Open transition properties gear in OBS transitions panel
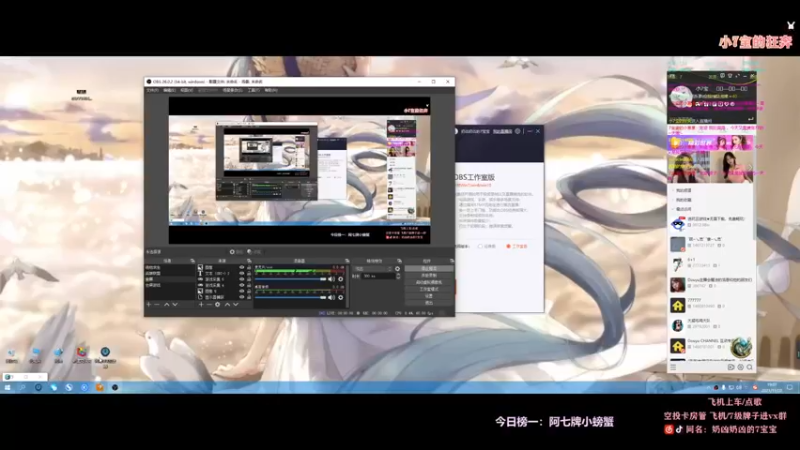The width and height of the screenshot is (800, 450). click(397, 269)
